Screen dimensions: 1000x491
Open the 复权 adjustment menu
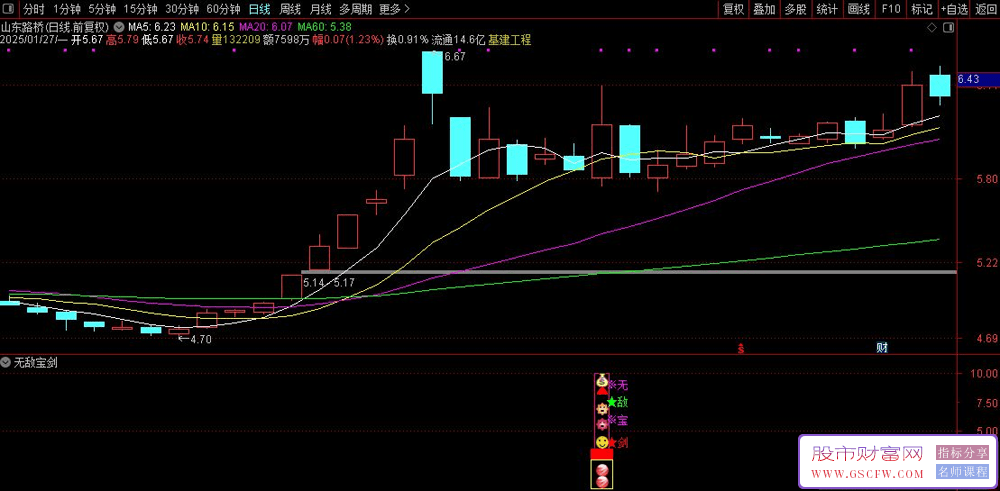[x=733, y=9]
